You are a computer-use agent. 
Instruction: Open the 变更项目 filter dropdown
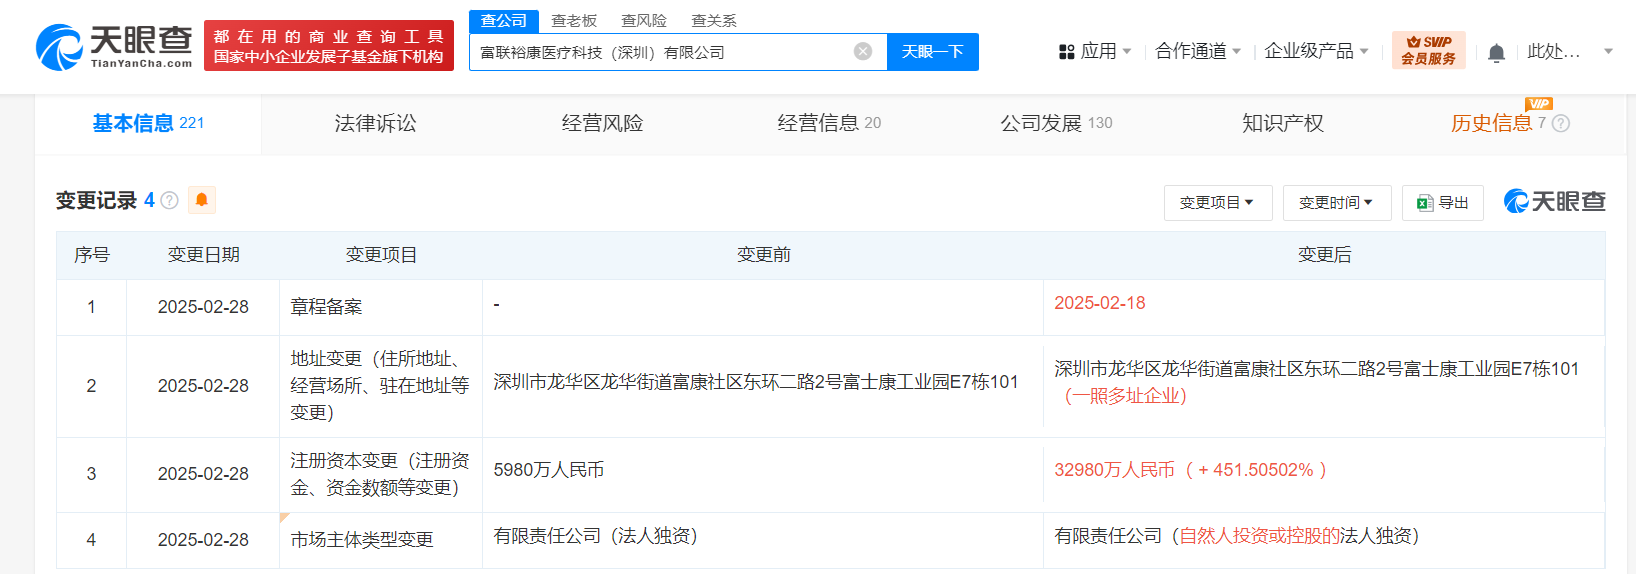[x=1218, y=203]
